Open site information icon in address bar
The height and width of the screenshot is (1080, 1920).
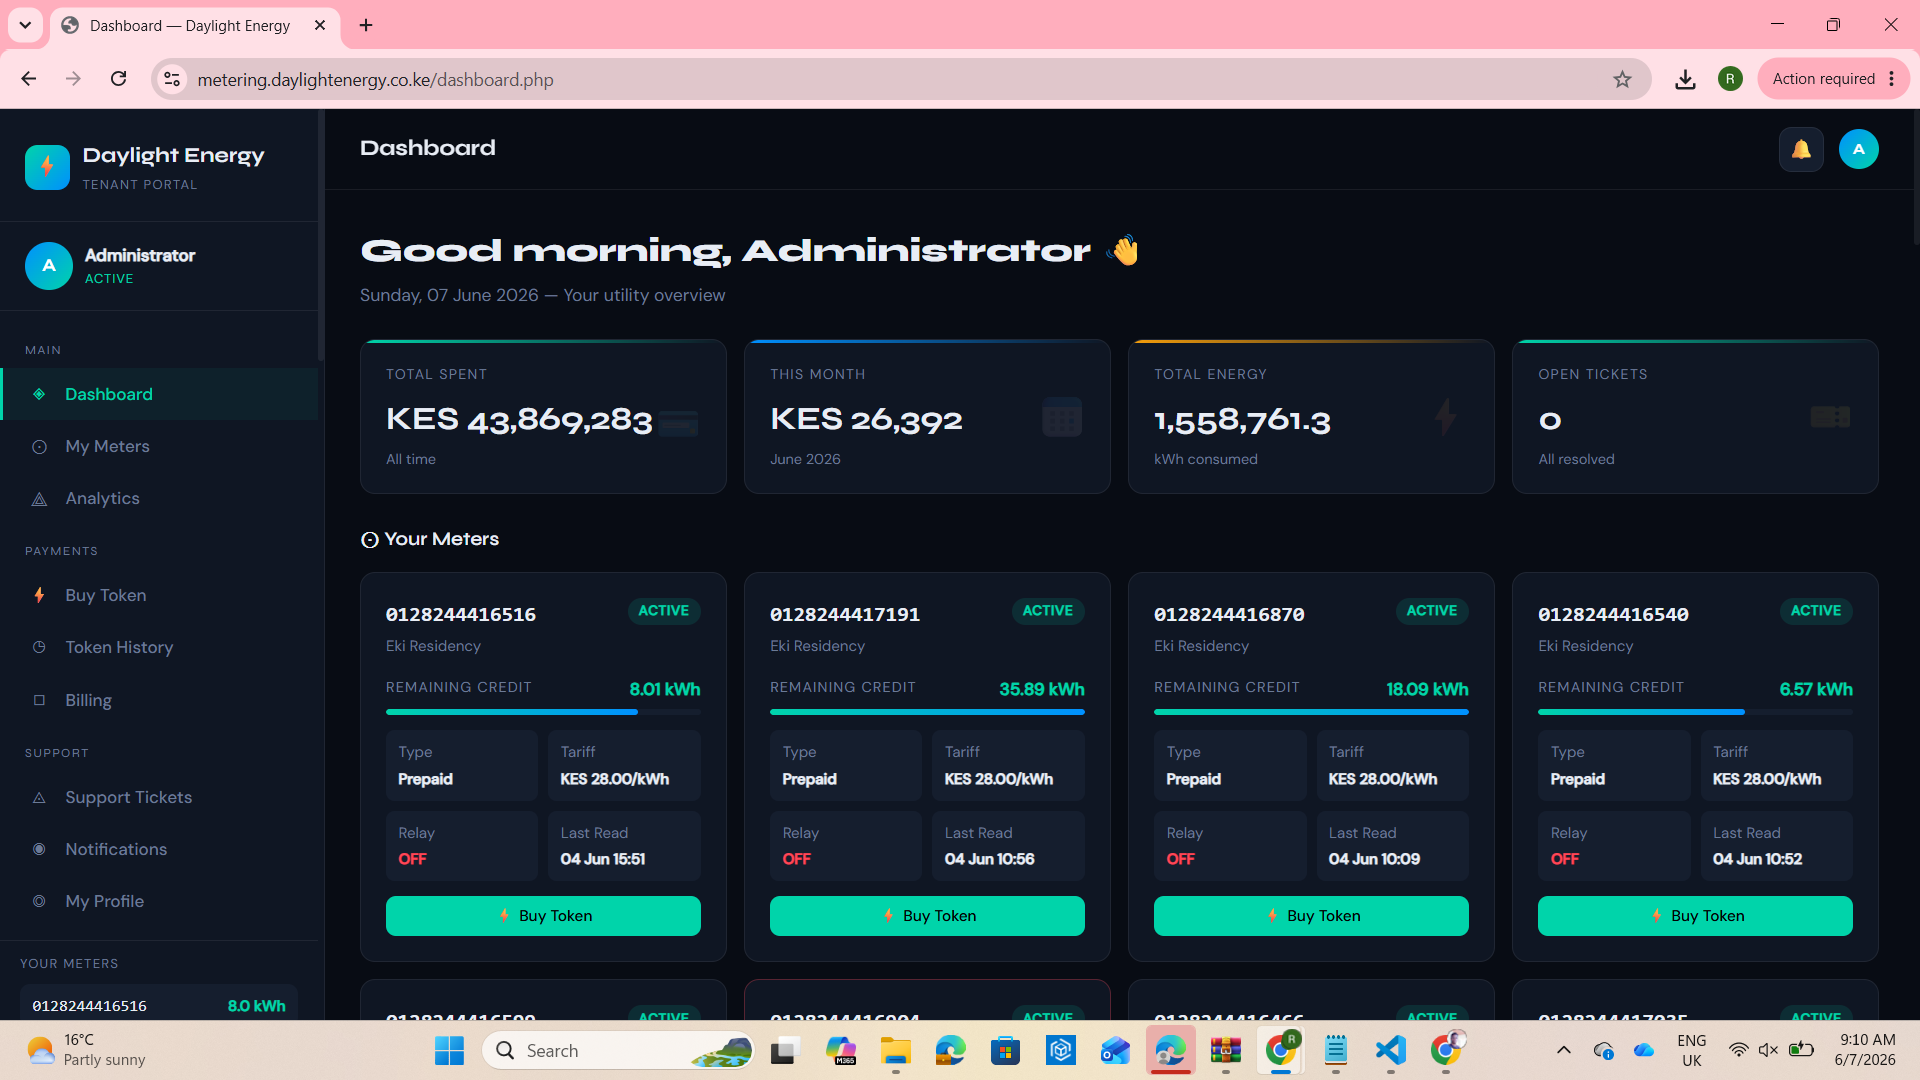point(172,79)
